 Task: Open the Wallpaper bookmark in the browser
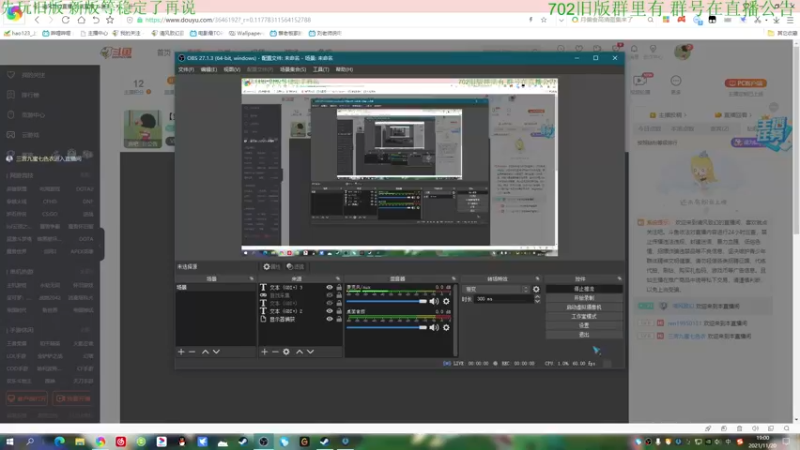[x=245, y=33]
